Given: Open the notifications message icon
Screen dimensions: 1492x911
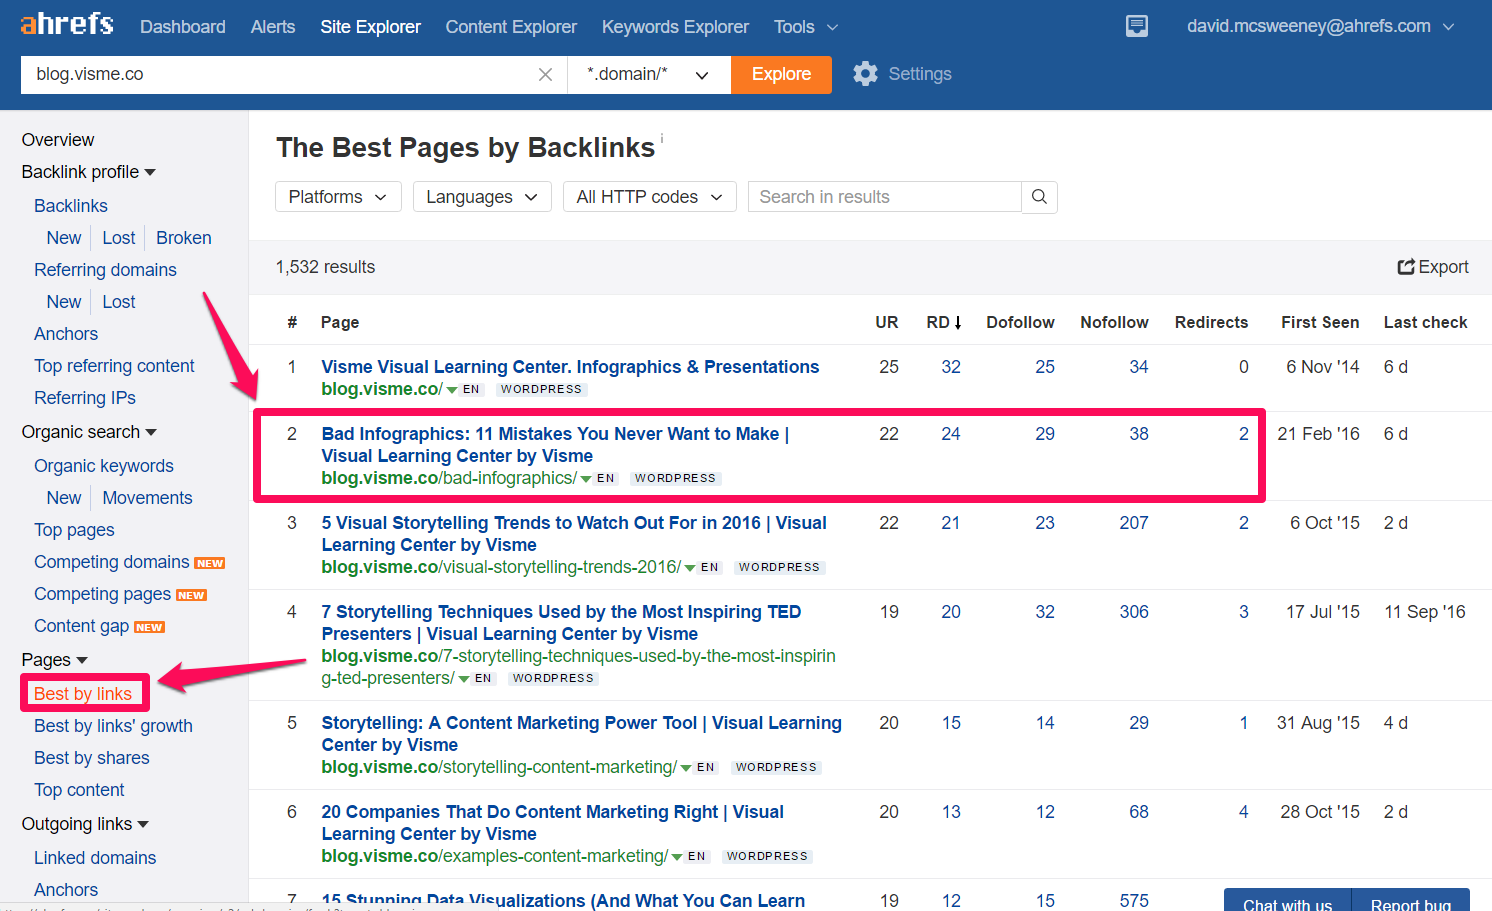Looking at the screenshot, I should tap(1137, 26).
